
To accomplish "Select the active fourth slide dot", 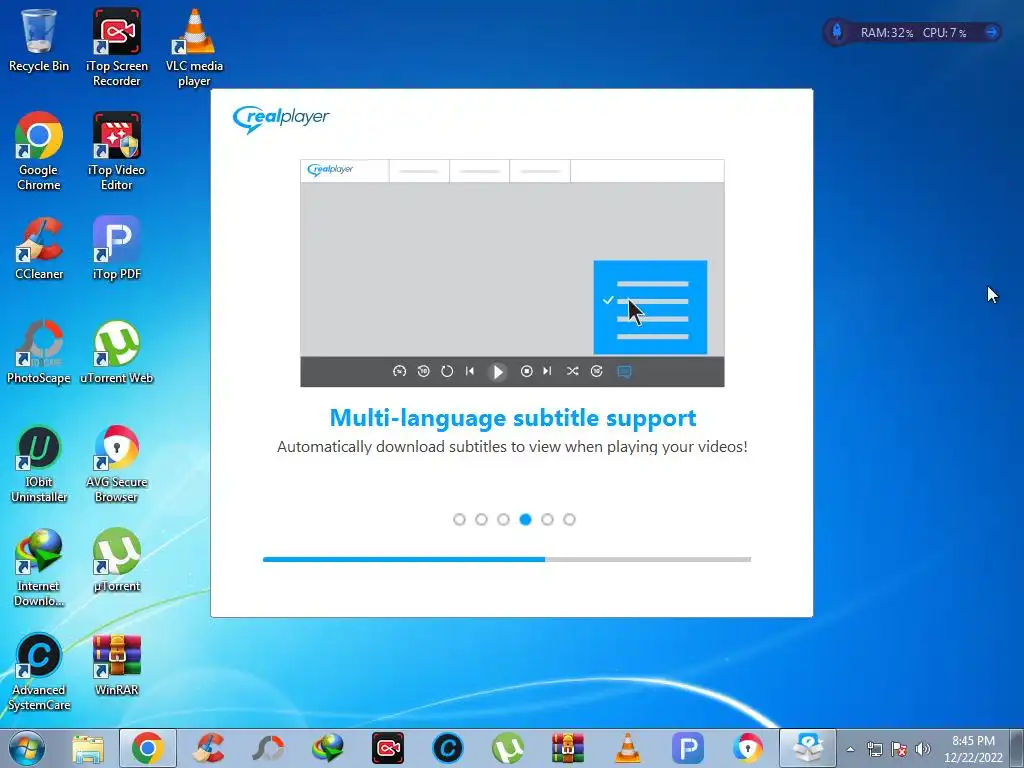I will [525, 519].
